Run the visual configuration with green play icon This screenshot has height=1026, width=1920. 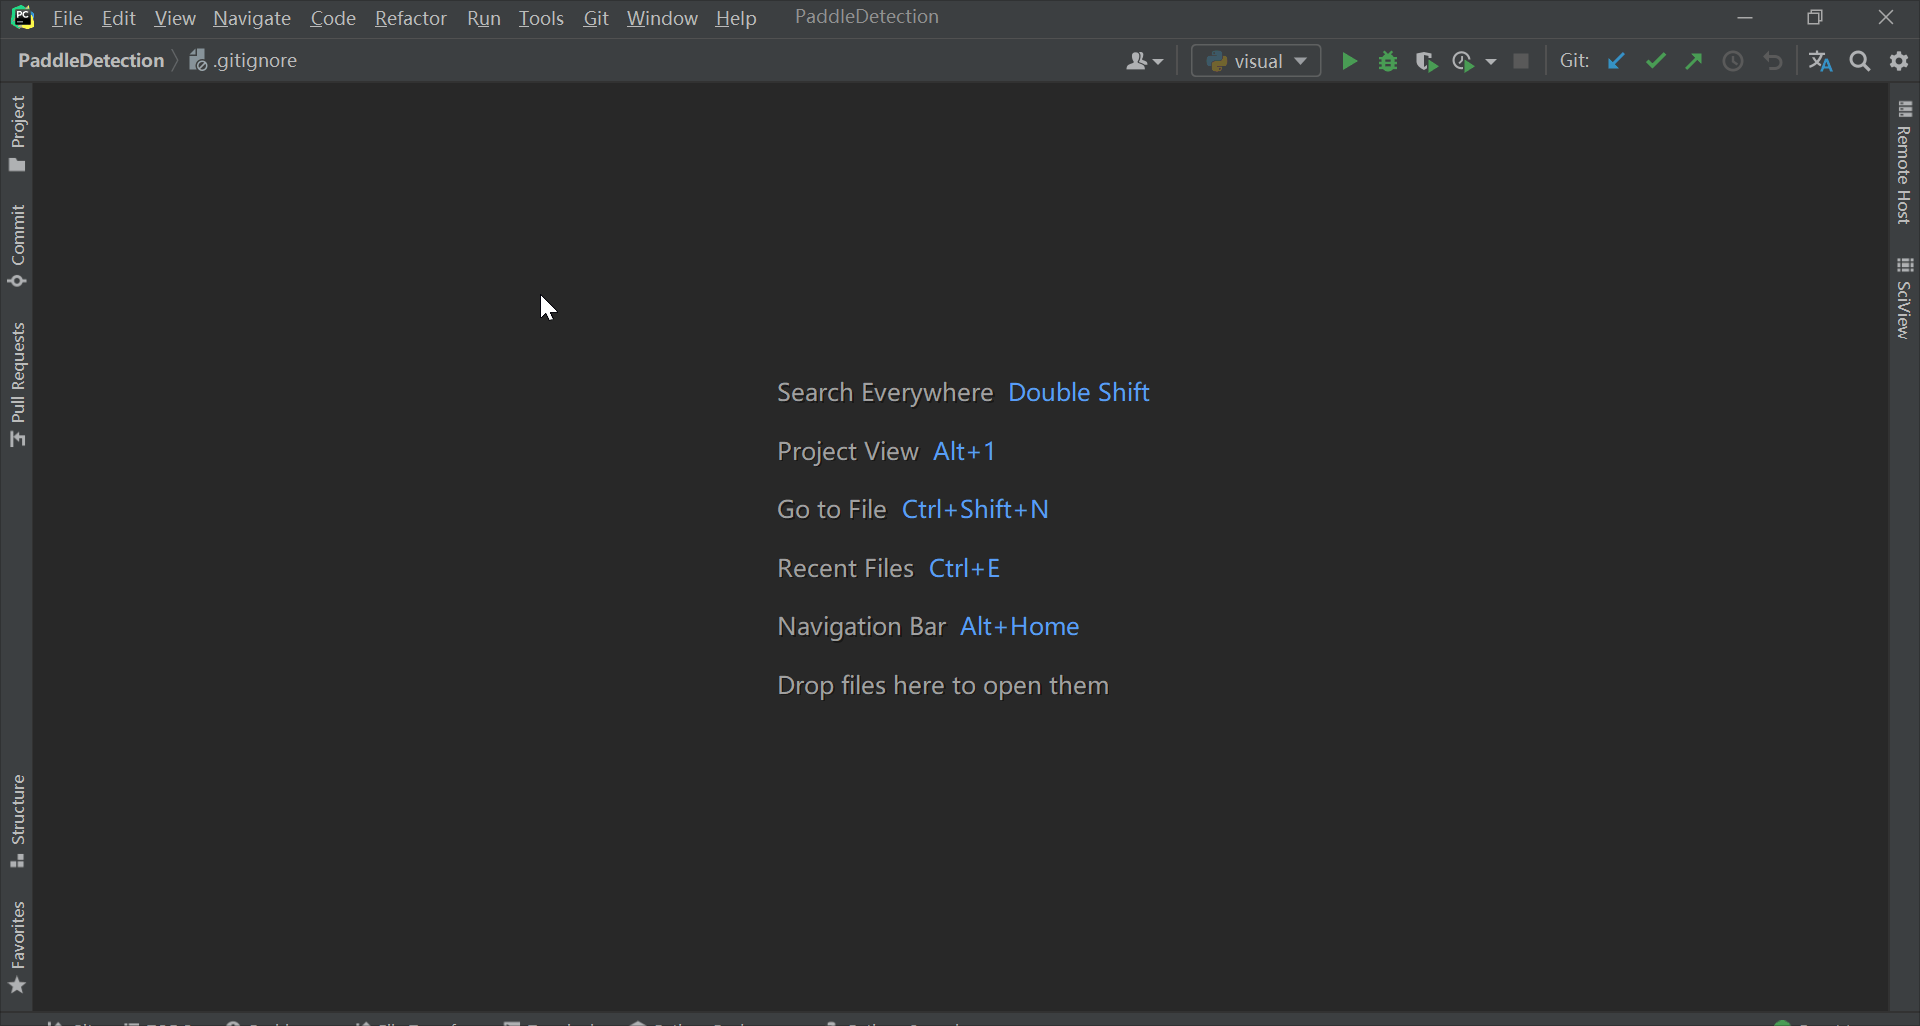coord(1349,62)
